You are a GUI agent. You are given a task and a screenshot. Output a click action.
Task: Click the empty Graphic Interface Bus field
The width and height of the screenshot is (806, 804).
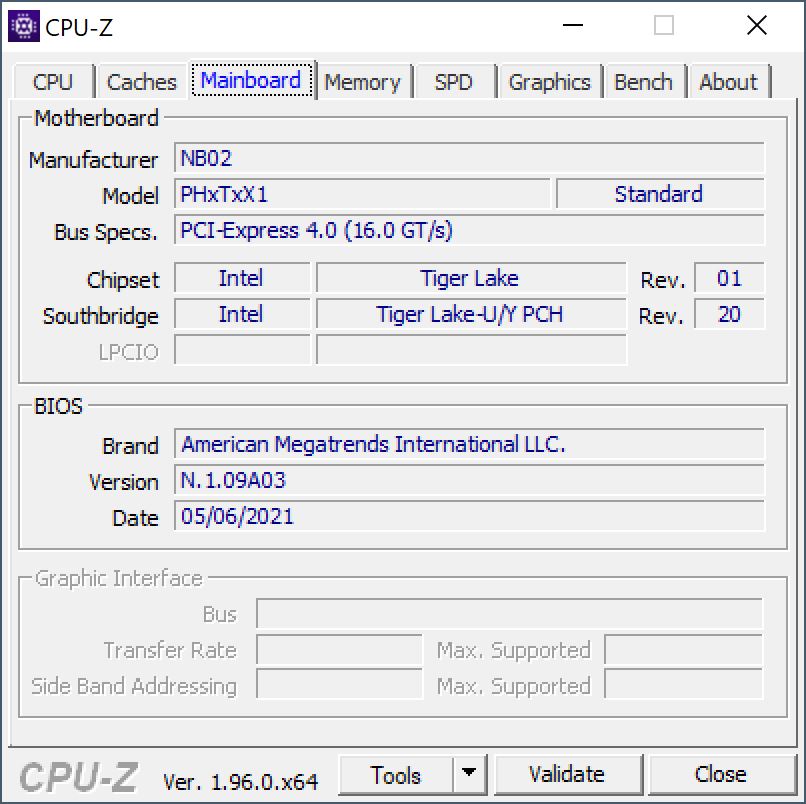(509, 613)
